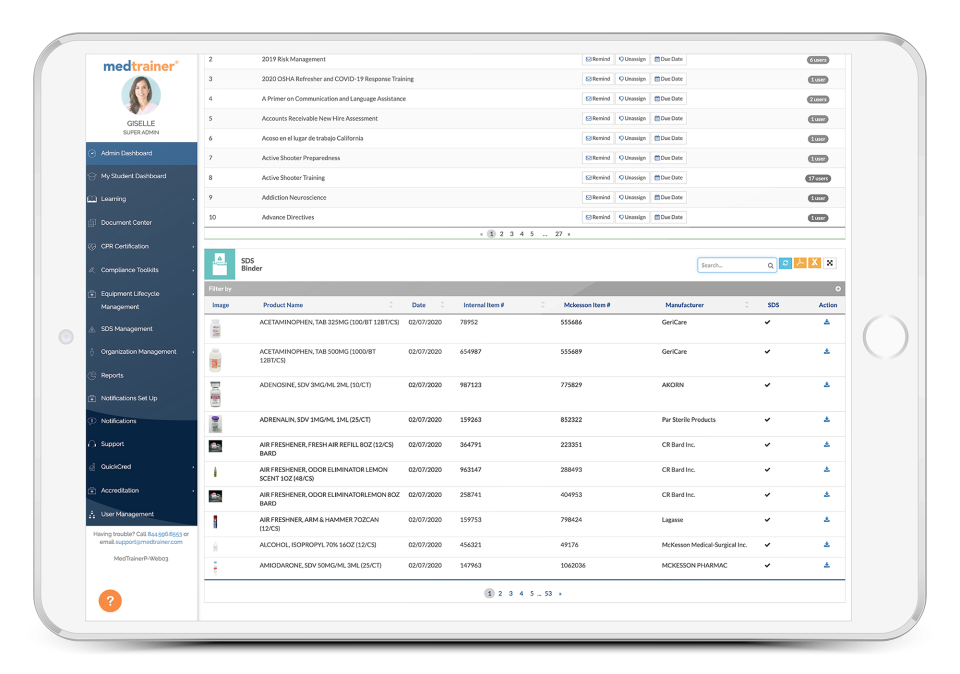Open the orange help question mark button
Viewport: 960px width, 674px height.
(110, 601)
